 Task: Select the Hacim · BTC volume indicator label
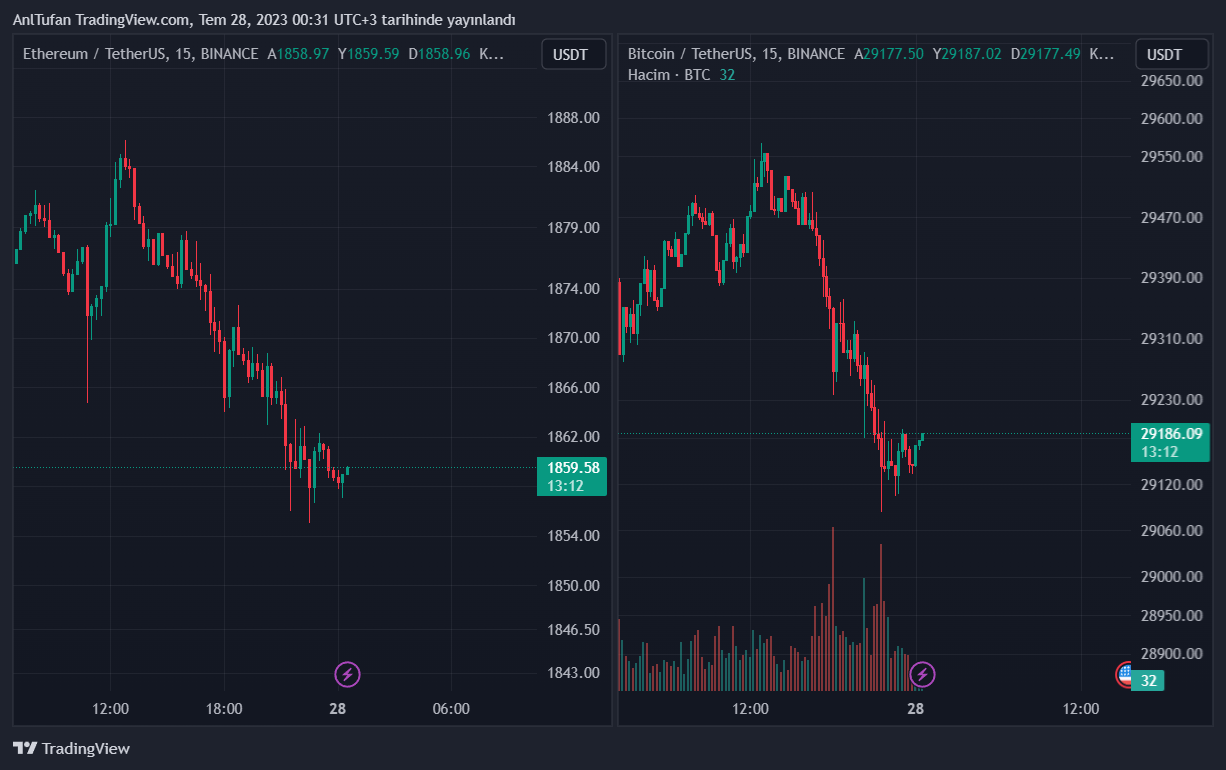668,75
